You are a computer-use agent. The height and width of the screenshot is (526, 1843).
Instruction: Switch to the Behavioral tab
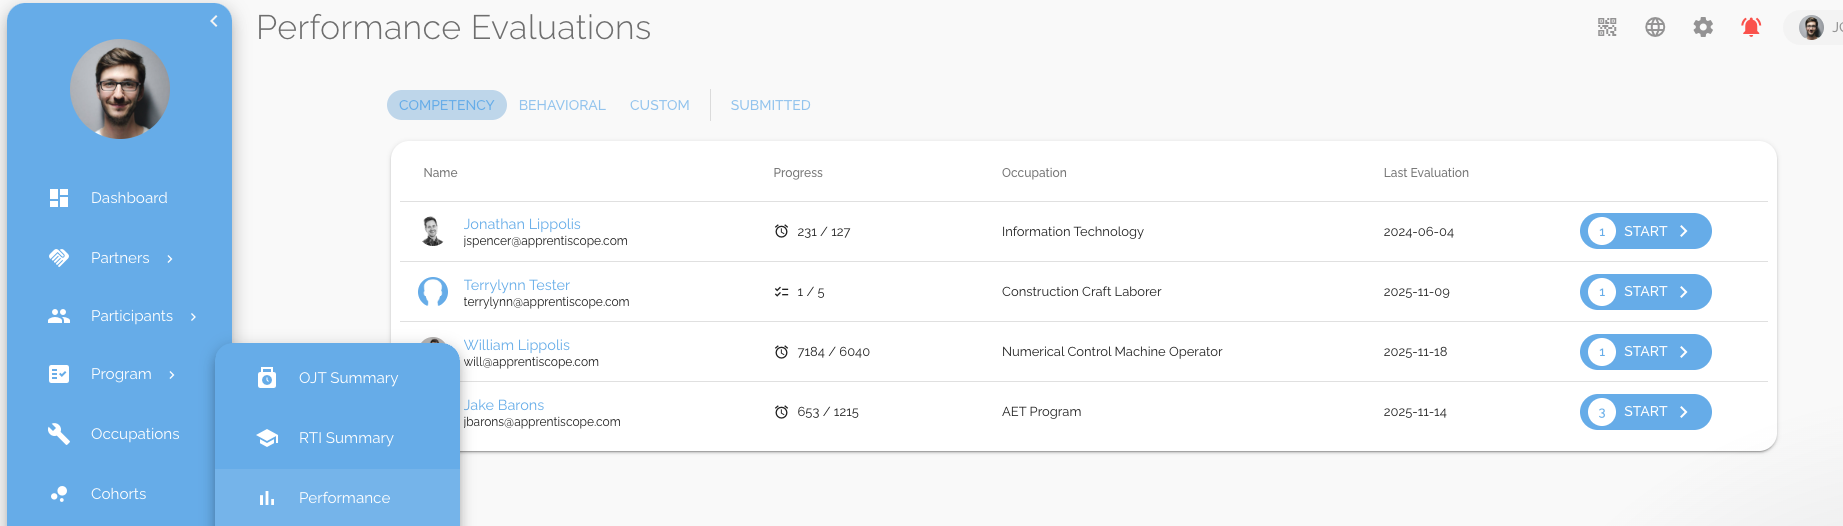tap(562, 105)
